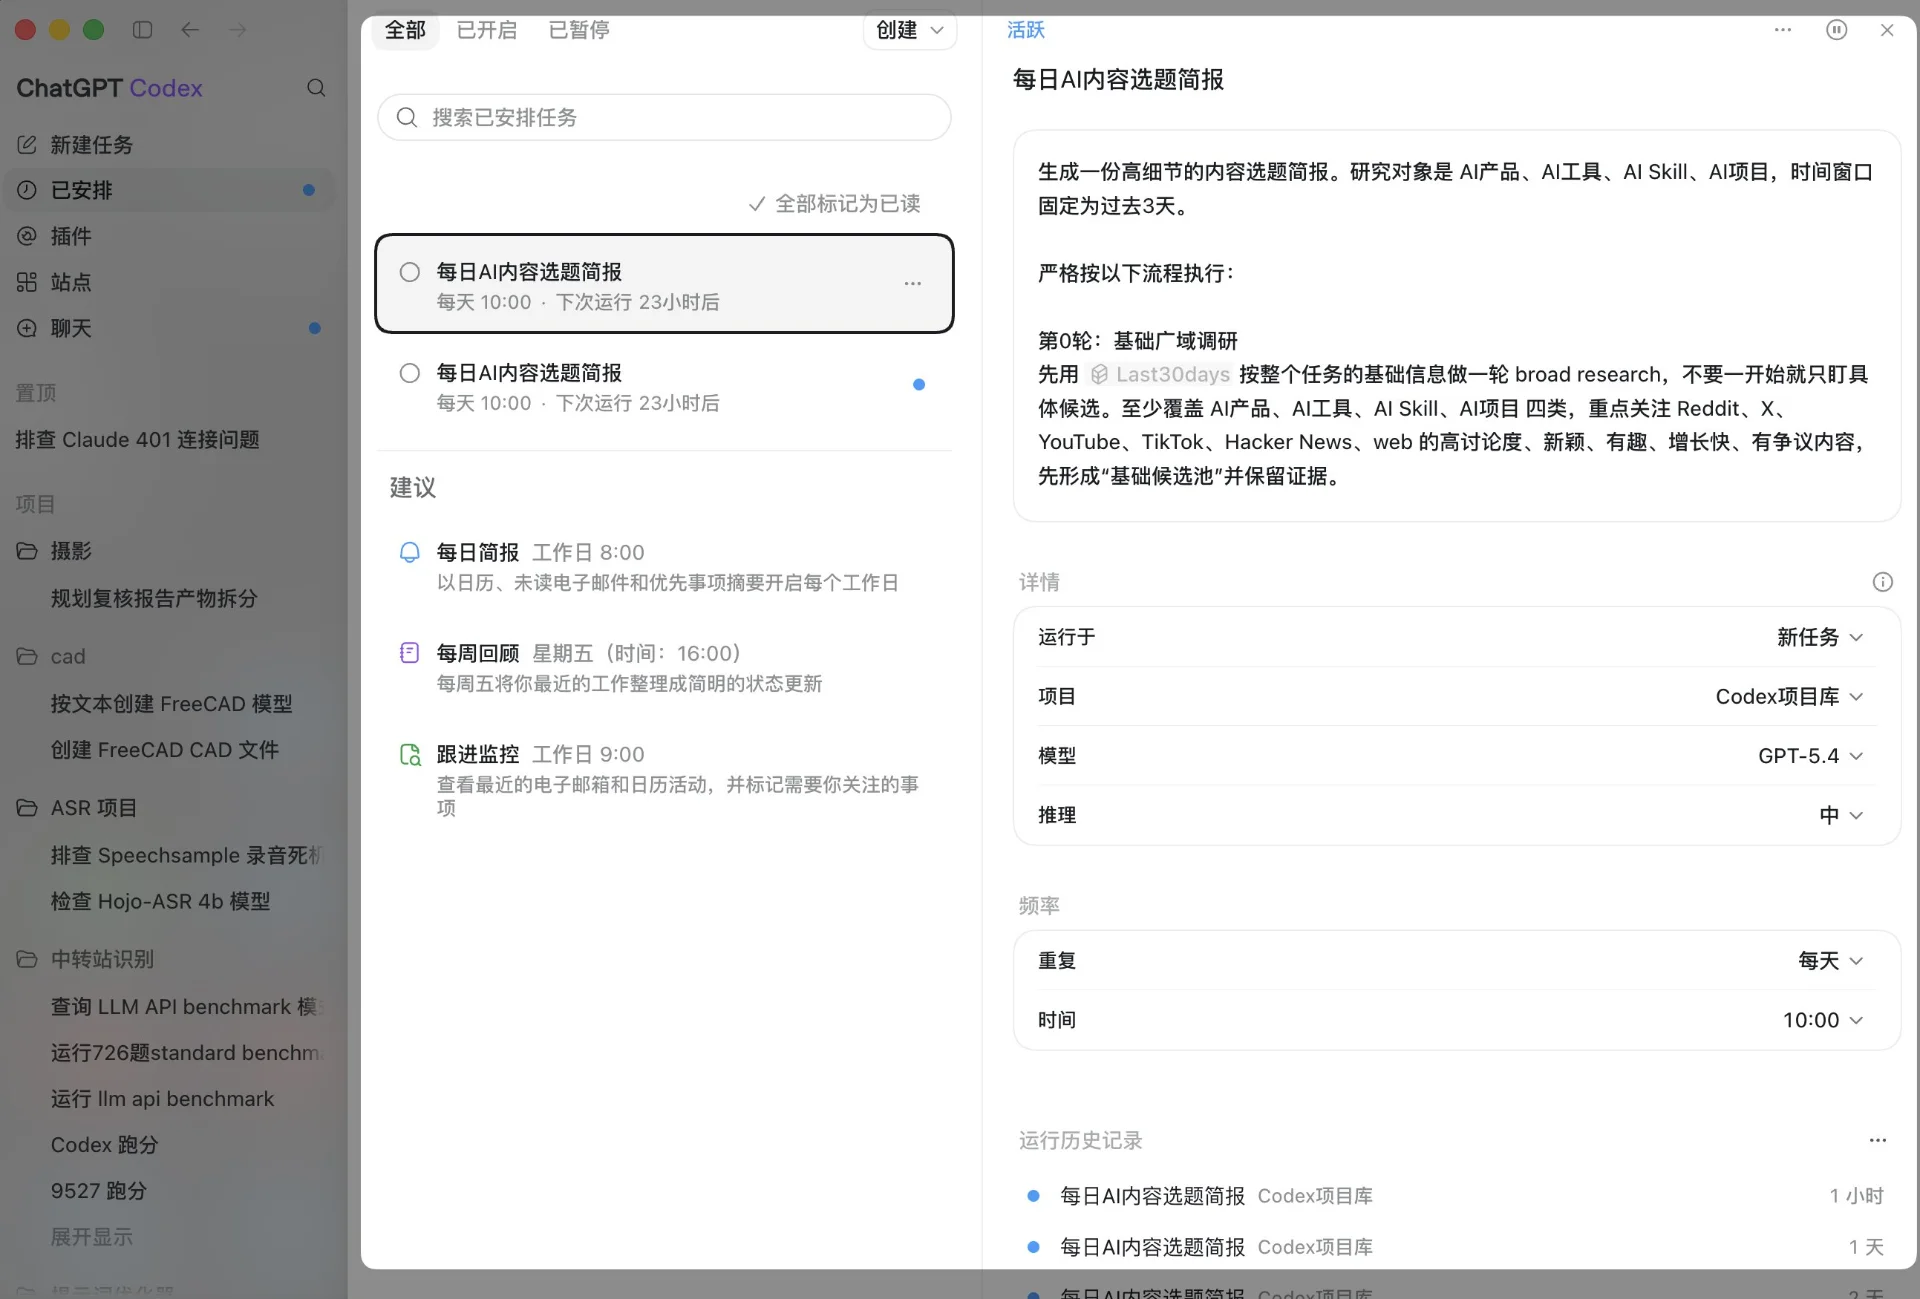Change the 重复 每天 dropdown
1920x1299 pixels.
1831,961
